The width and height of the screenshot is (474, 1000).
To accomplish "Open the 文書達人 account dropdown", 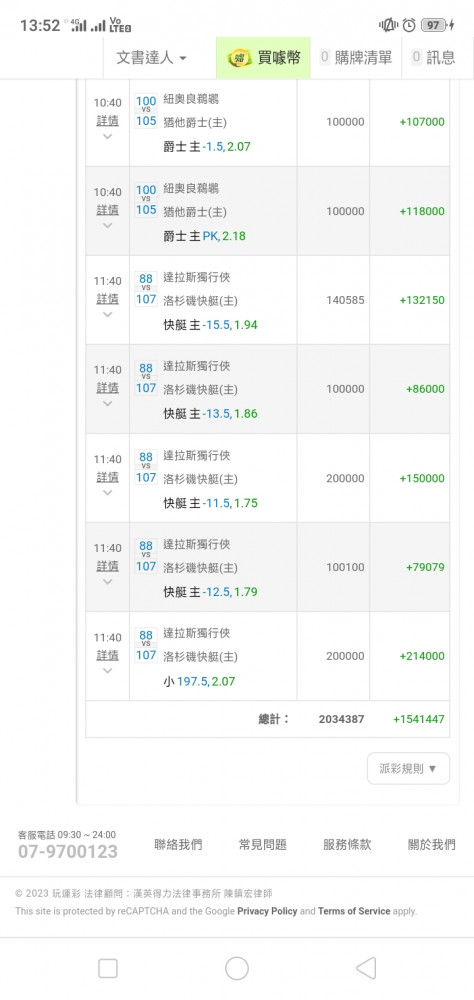I will [151, 57].
